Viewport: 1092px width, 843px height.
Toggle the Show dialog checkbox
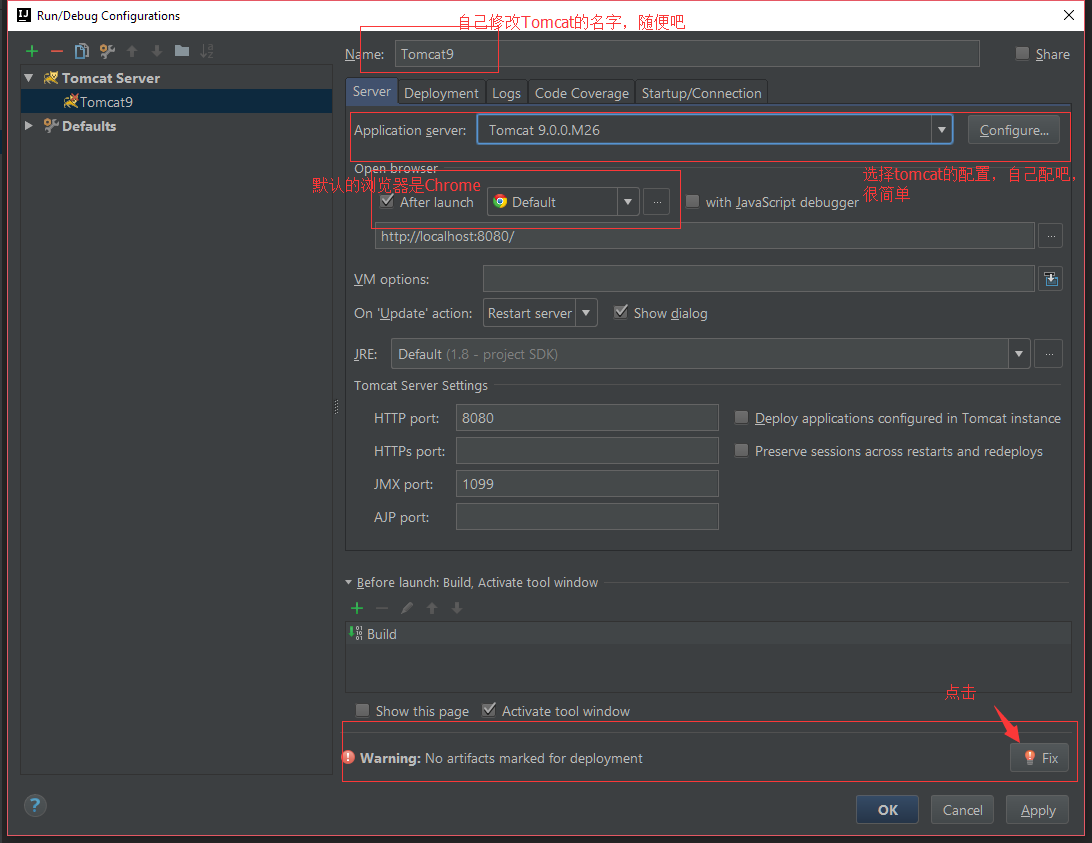tap(621, 312)
